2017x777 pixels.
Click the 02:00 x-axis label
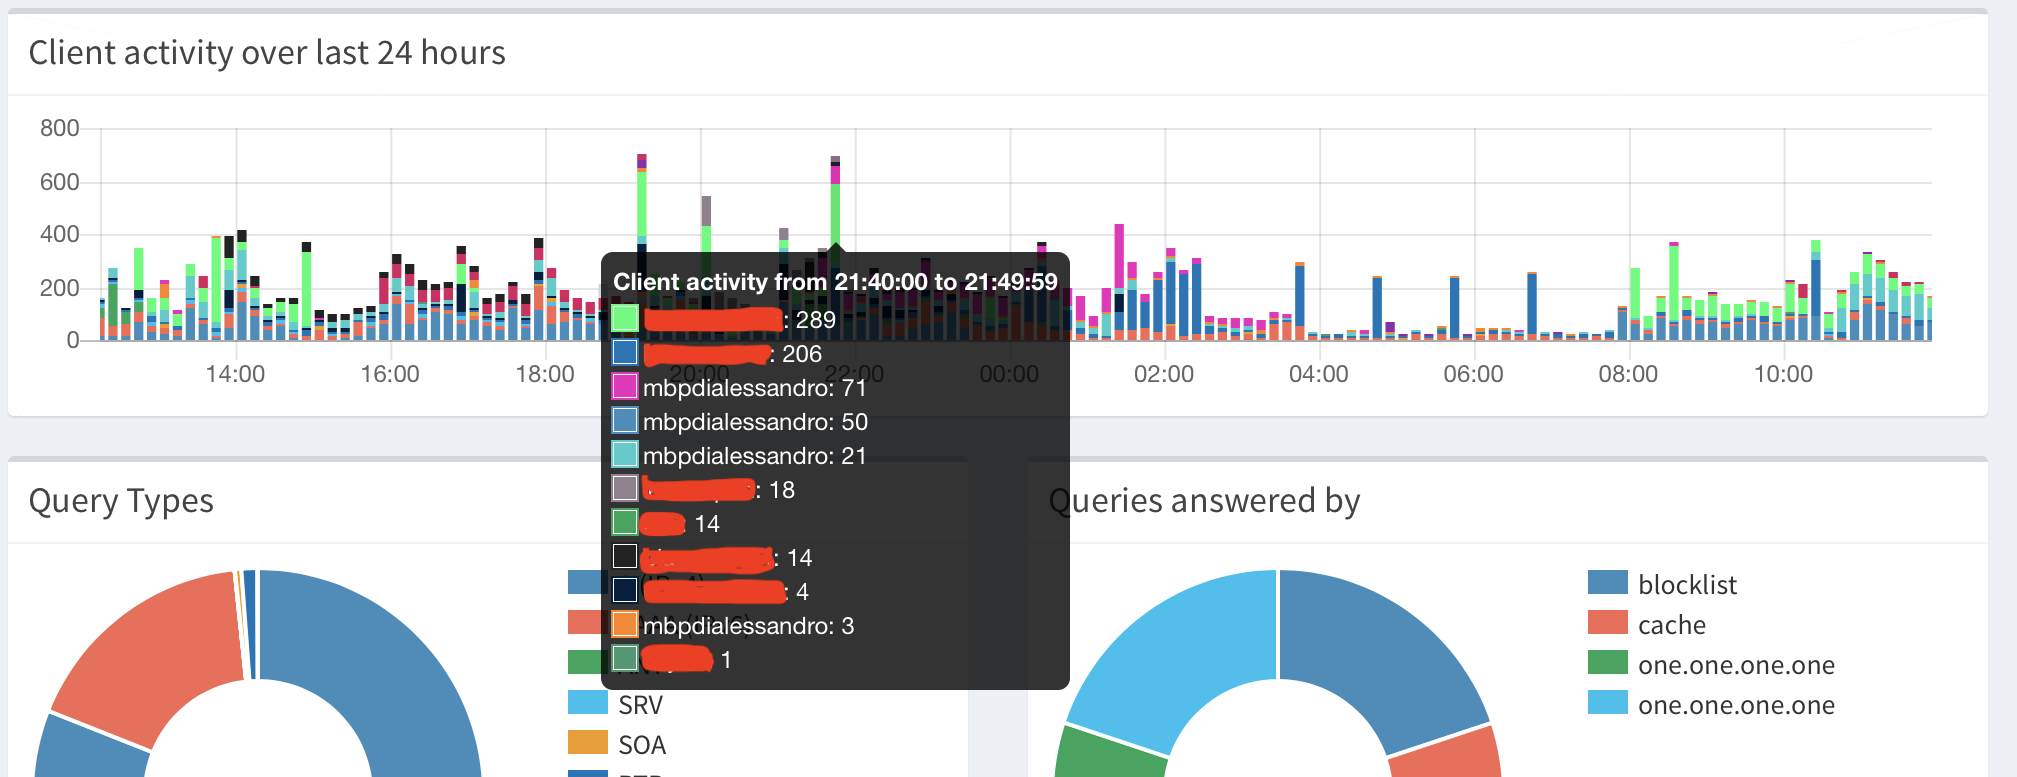tap(1164, 375)
